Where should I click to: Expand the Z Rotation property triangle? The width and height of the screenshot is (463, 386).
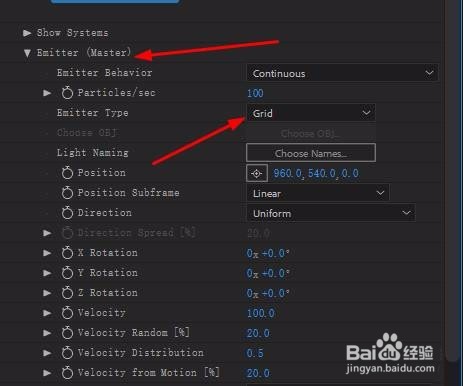[x=47, y=293]
